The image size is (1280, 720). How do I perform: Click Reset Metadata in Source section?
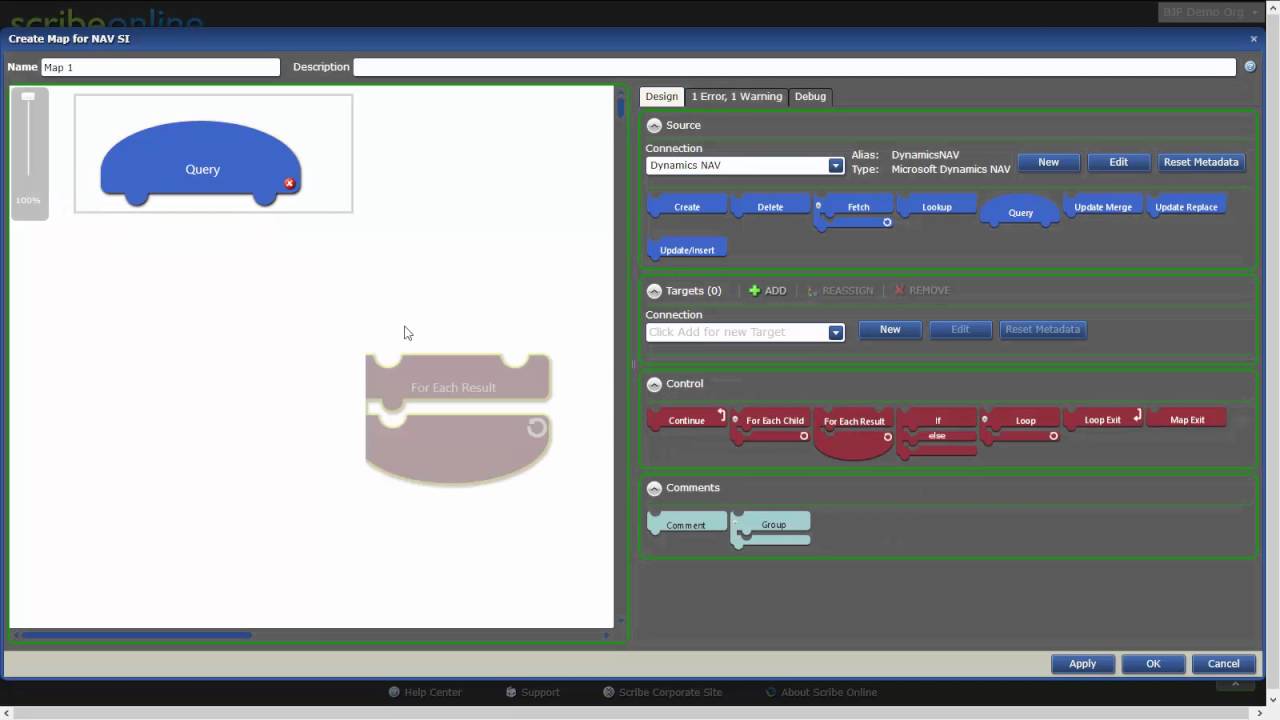[x=1201, y=162]
